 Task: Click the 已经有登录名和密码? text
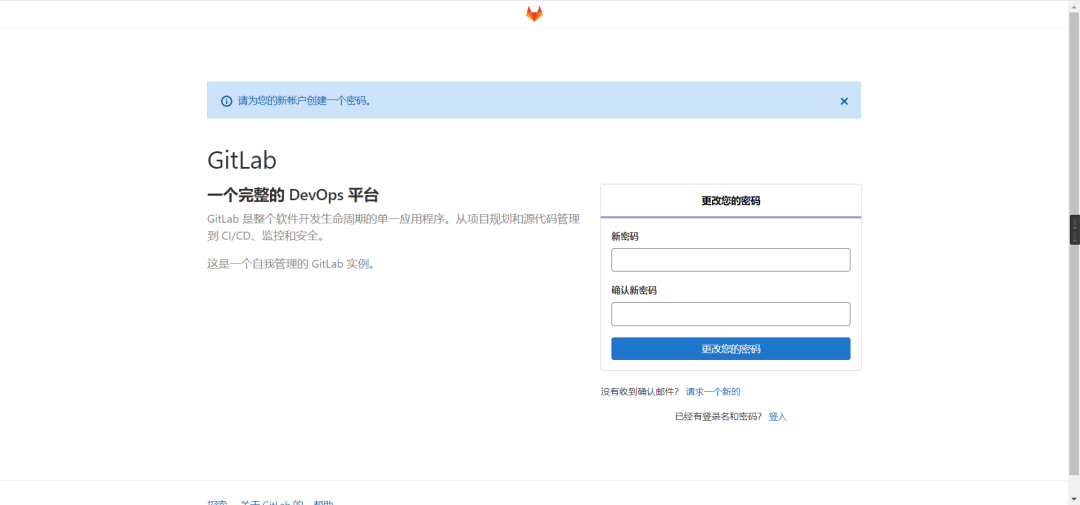point(718,417)
